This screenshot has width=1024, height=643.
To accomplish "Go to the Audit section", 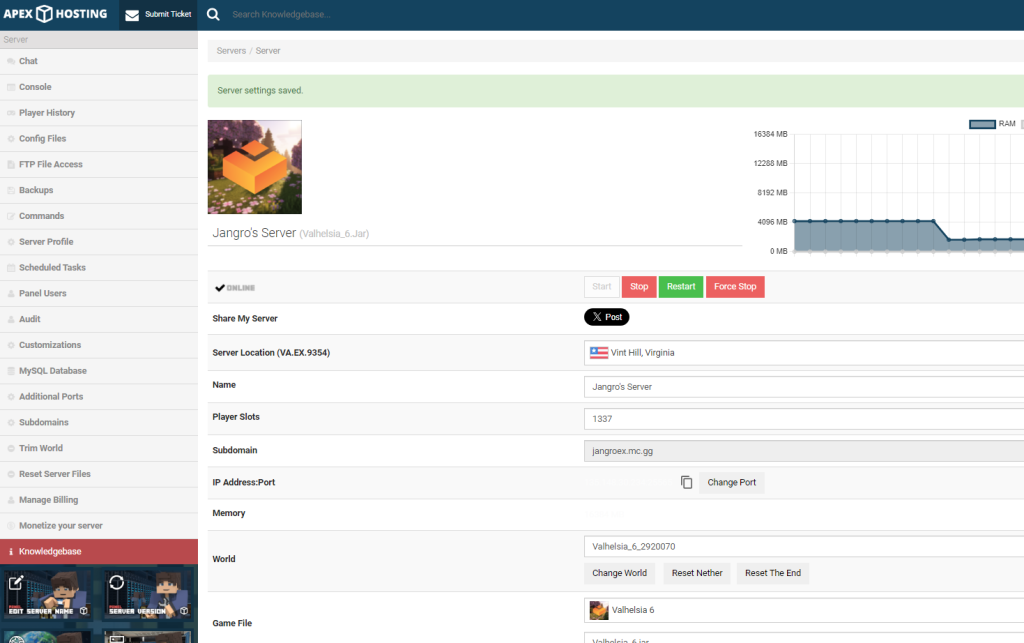I will 99,319.
